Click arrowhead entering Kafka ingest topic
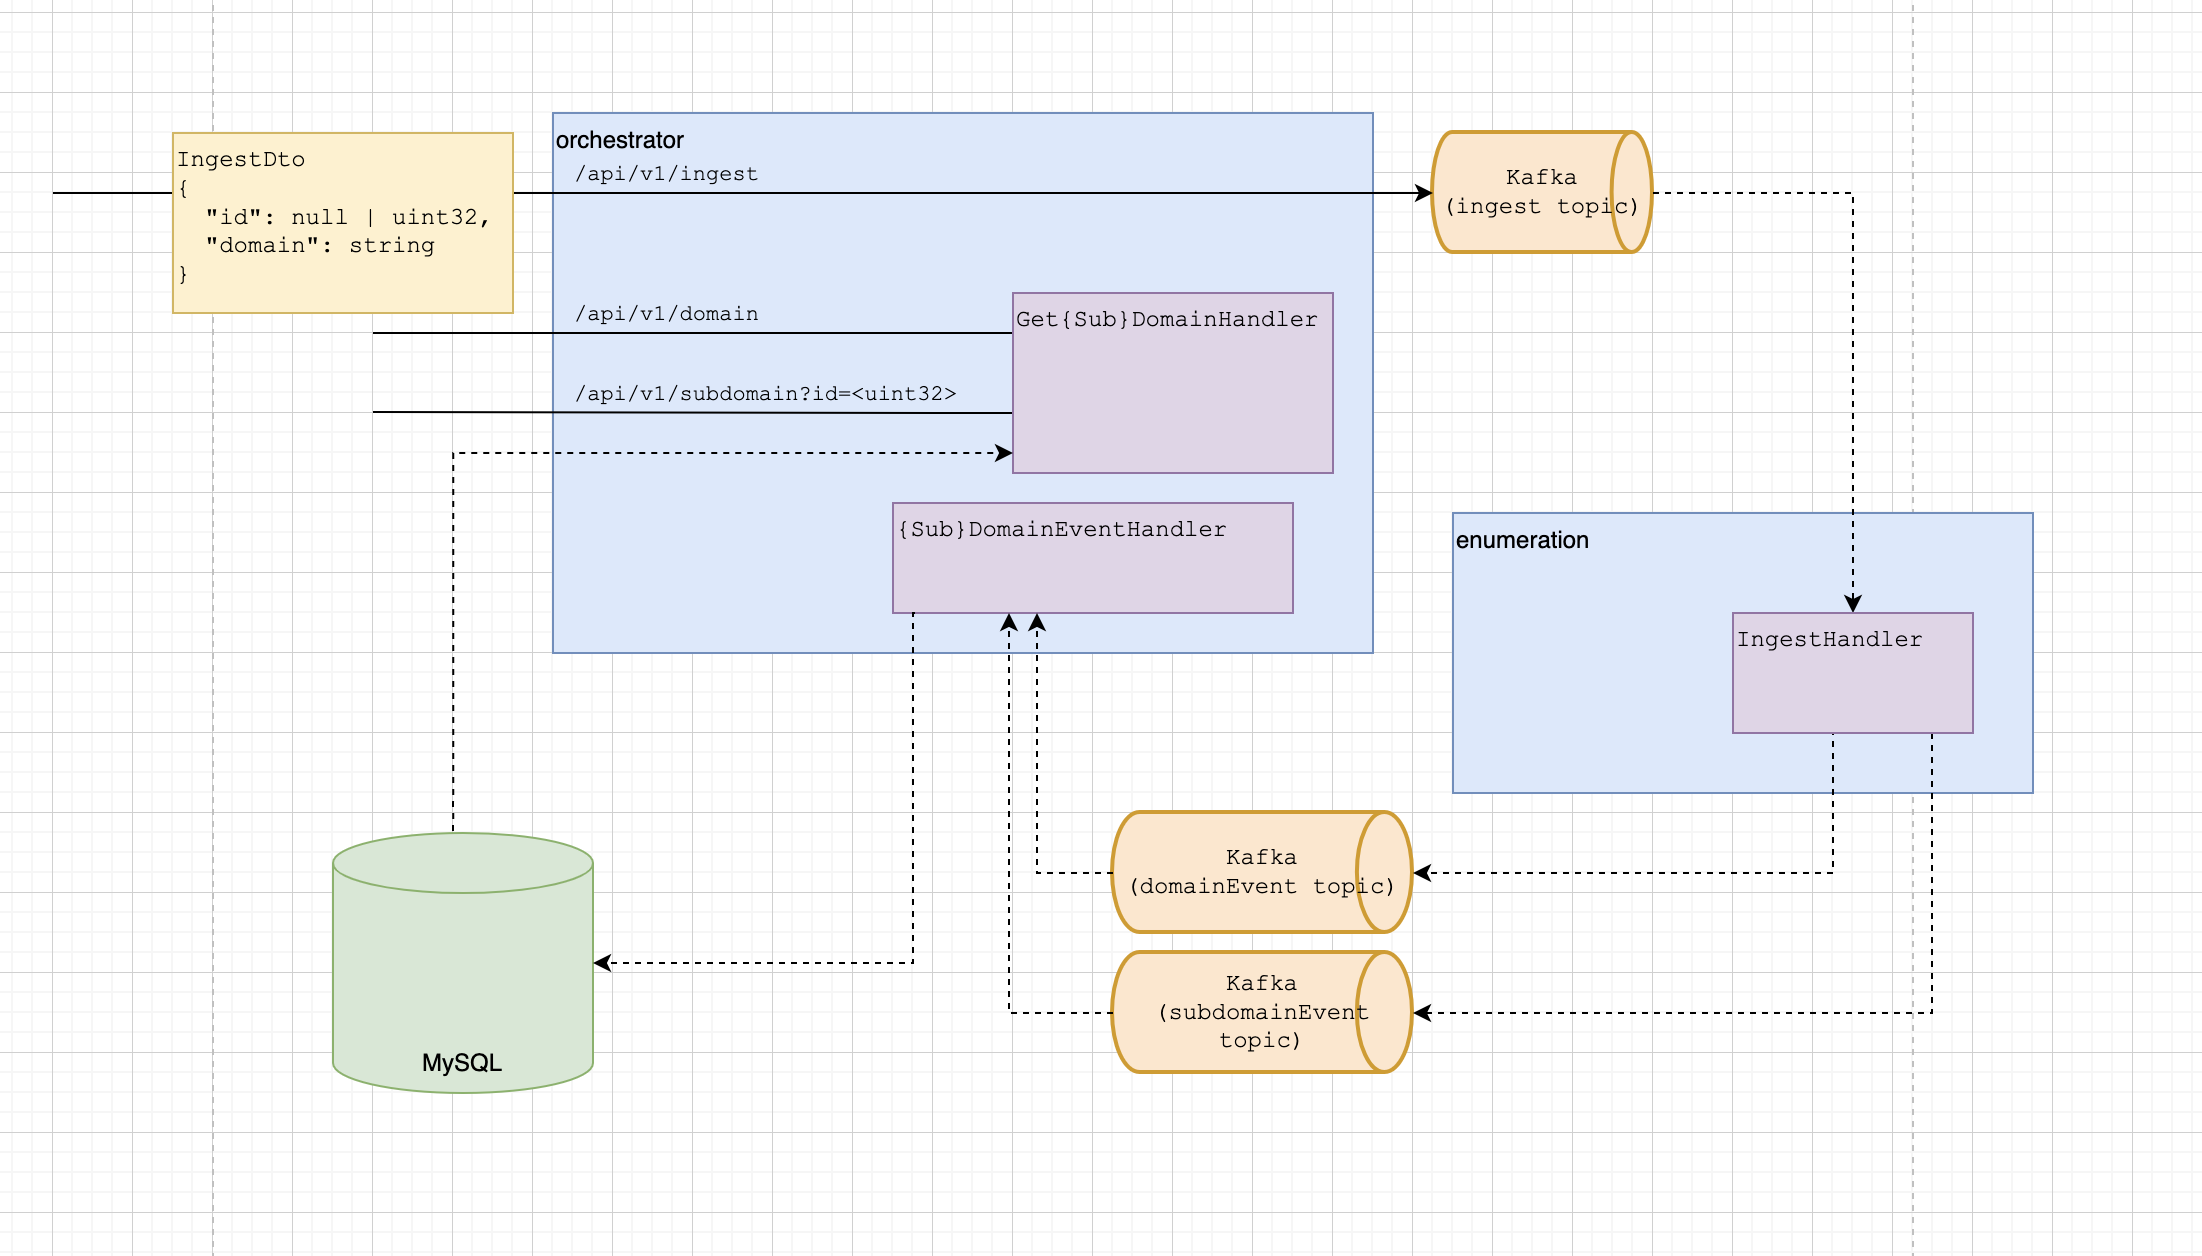 click(1424, 193)
